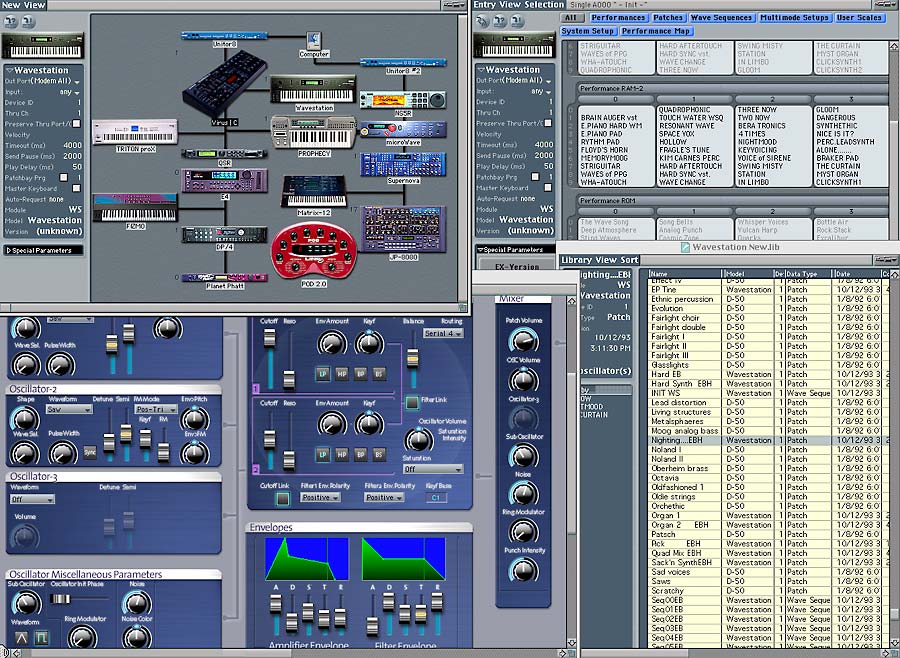Select BP mode for filter 2
This screenshot has width=900, height=658.
[x=360, y=454]
